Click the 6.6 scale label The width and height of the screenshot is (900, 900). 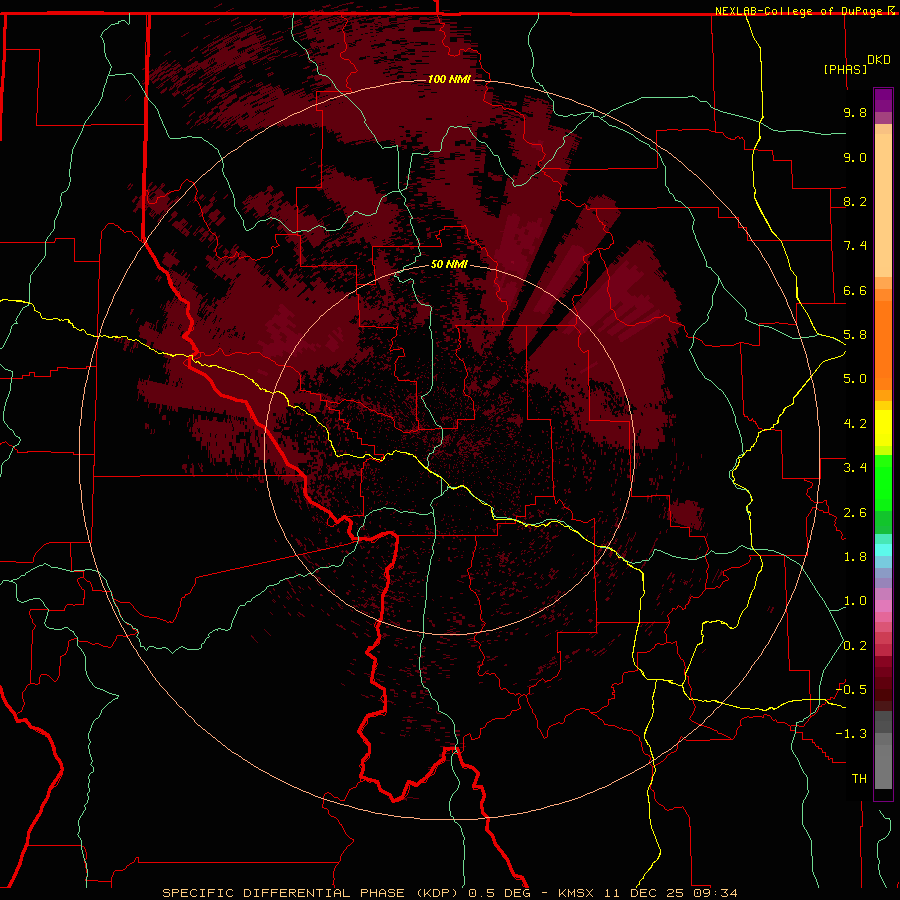[x=855, y=290]
